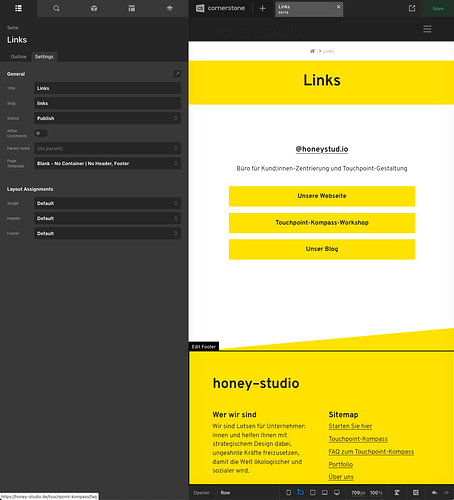Switch to tablet preview size
Viewport: 454px width, 500px height.
coord(313,492)
